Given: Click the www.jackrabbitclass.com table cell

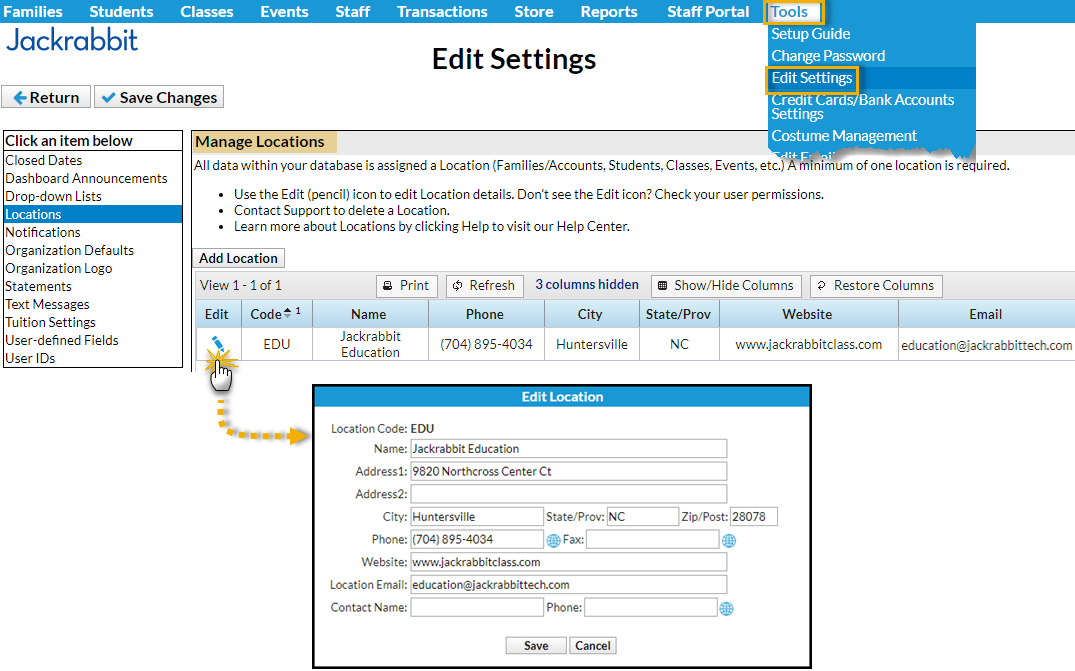Looking at the screenshot, I should 808,344.
